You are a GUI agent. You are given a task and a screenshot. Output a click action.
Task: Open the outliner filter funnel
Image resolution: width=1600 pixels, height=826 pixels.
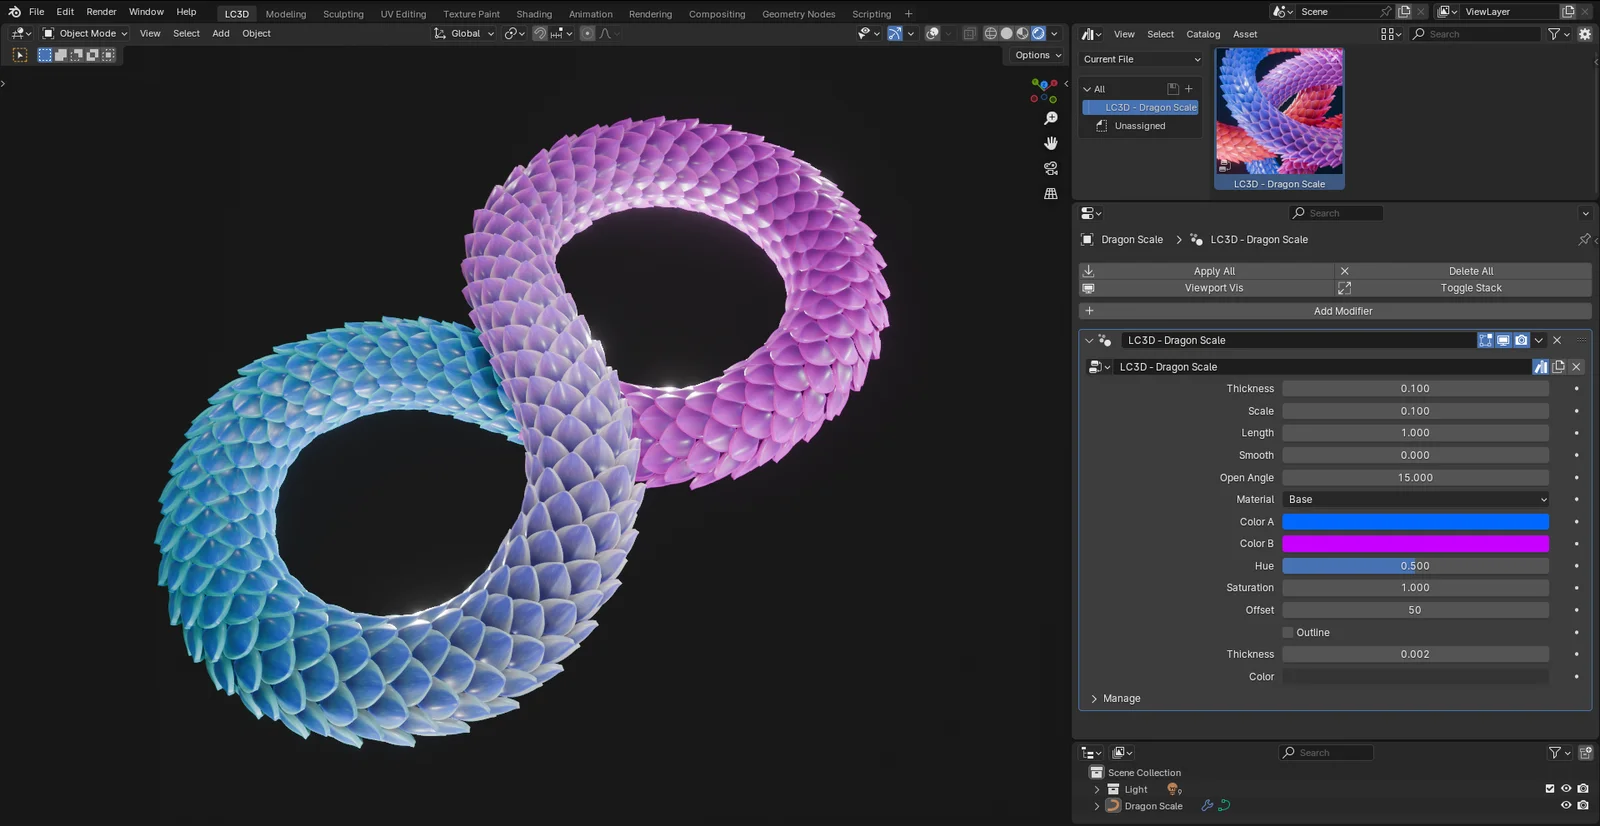coord(1554,753)
